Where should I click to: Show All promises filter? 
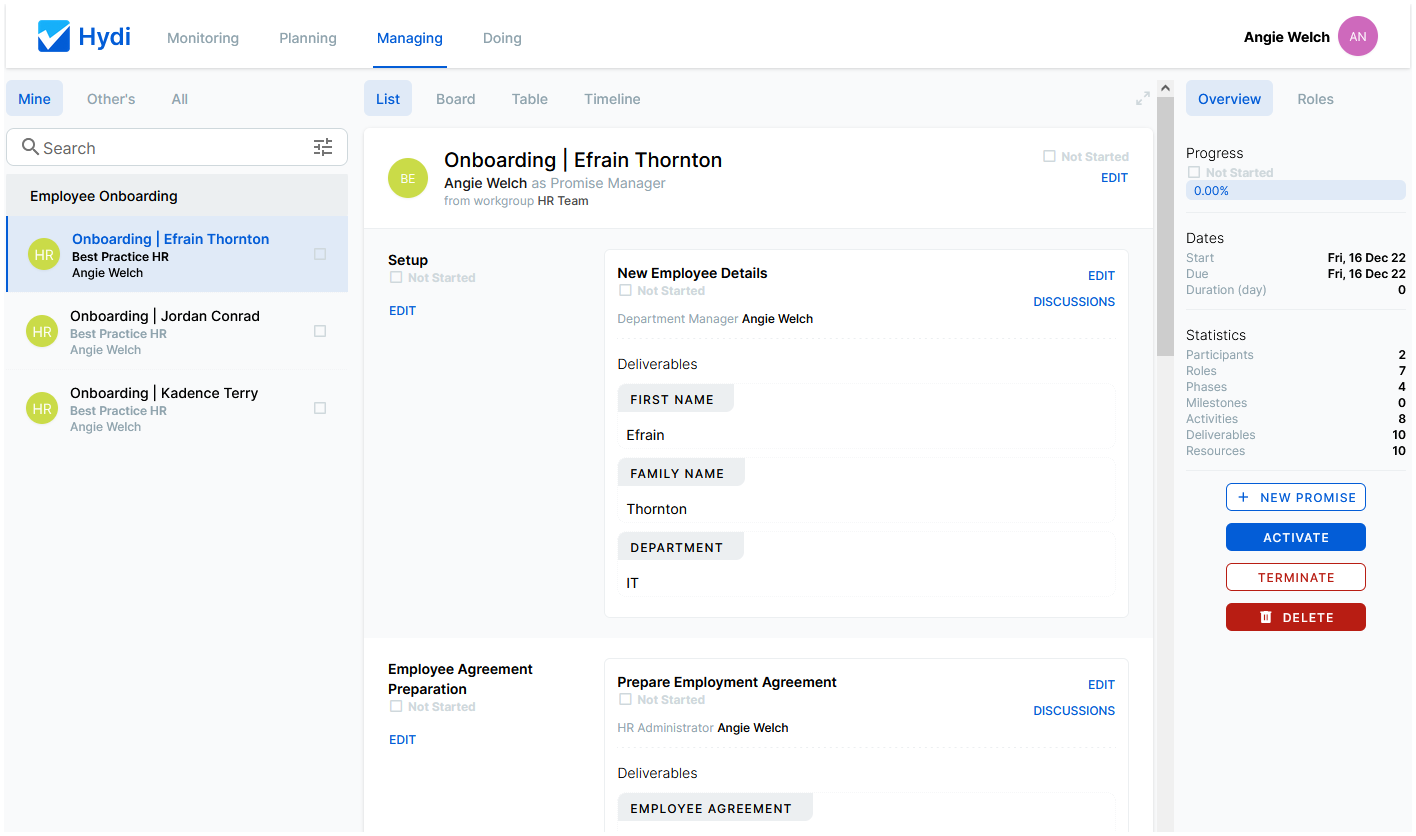[x=179, y=99]
